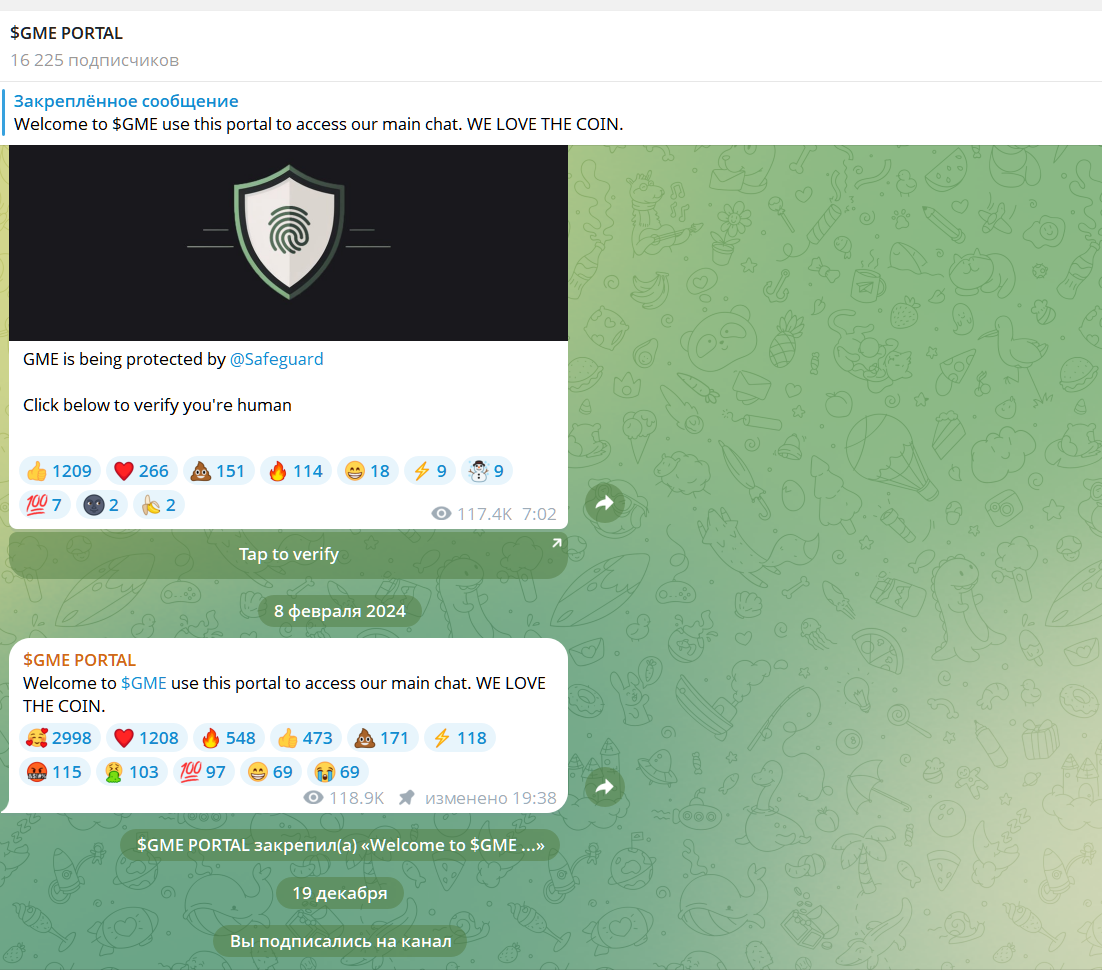Select the smiling hearts reaction with 2998
The height and width of the screenshot is (974, 1102).
pyautogui.click(x=59, y=738)
